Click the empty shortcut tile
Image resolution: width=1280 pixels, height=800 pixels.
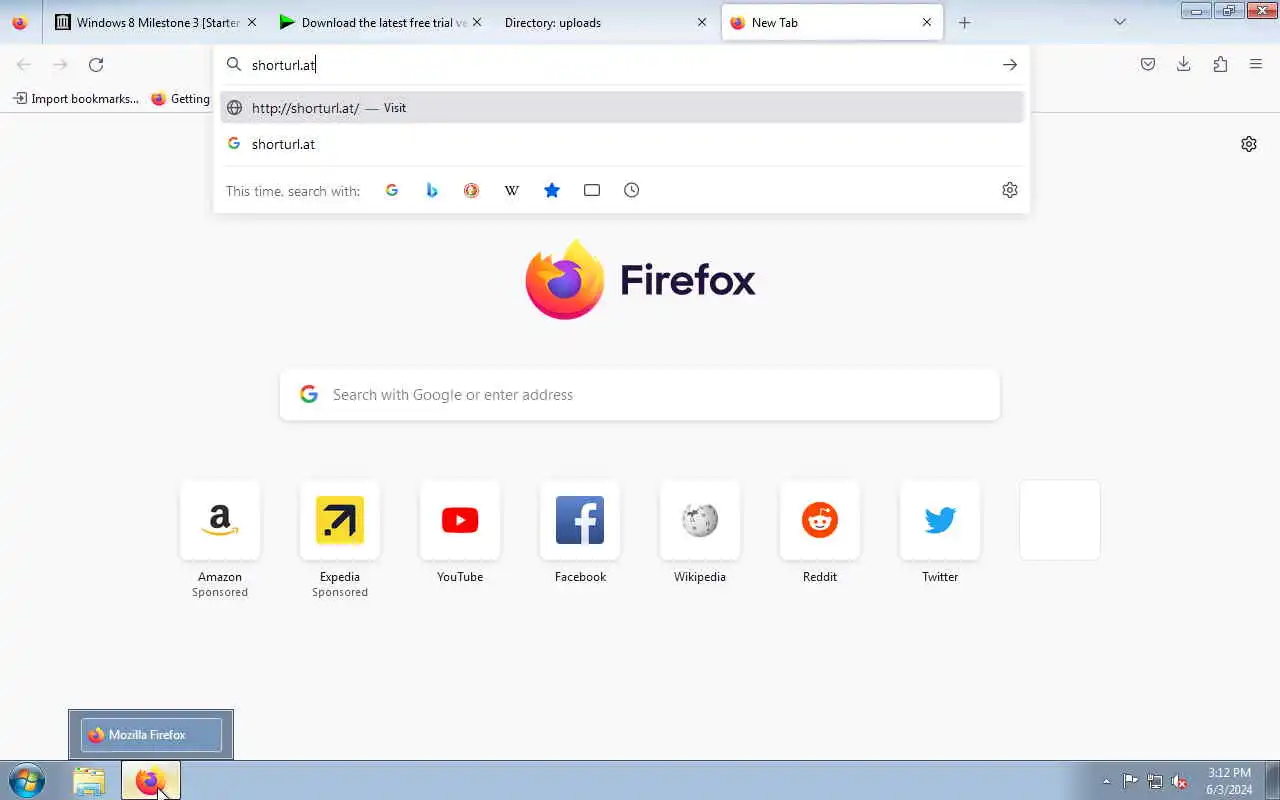coord(1060,520)
